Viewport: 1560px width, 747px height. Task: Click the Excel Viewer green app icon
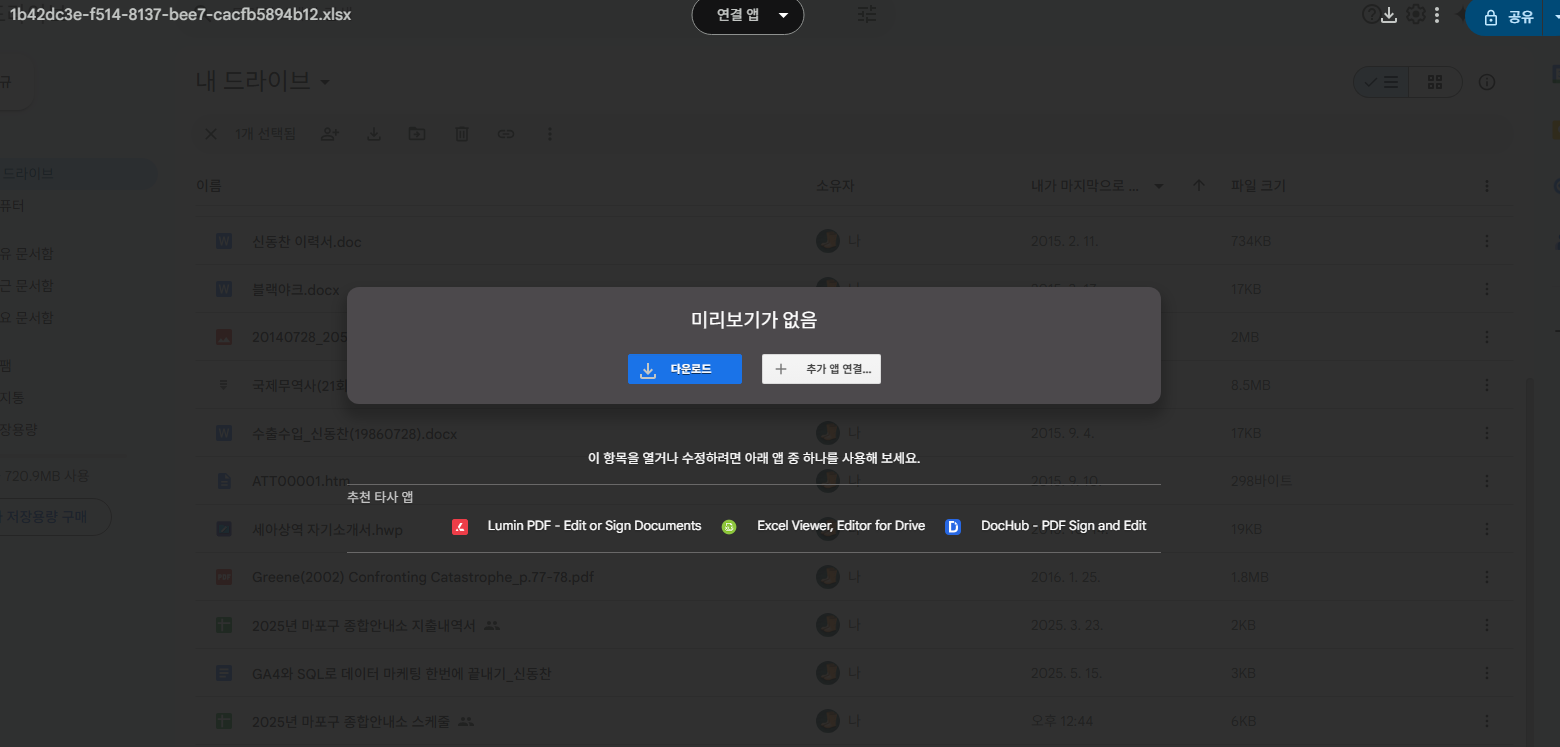(729, 527)
